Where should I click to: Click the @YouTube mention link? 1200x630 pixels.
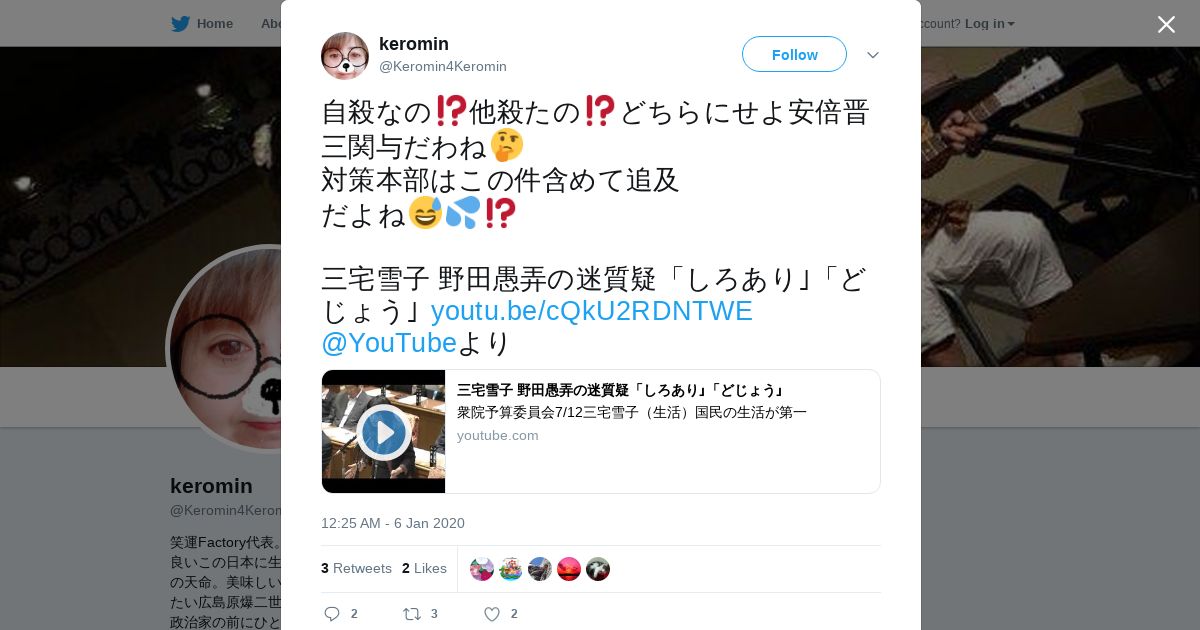(389, 343)
